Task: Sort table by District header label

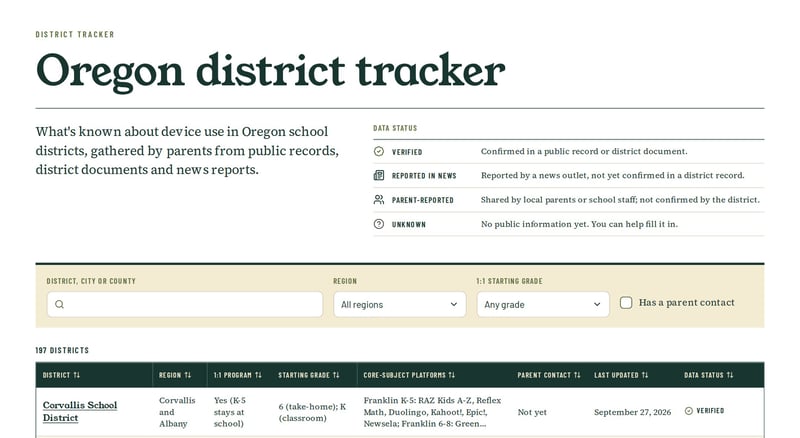Action: pyautogui.click(x=56, y=375)
